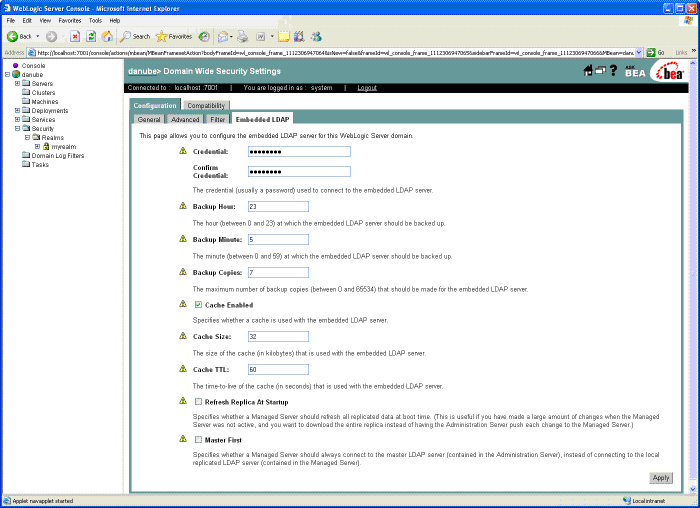Click warning icon next to Master First
The width and height of the screenshot is (700, 508).
tap(183, 439)
